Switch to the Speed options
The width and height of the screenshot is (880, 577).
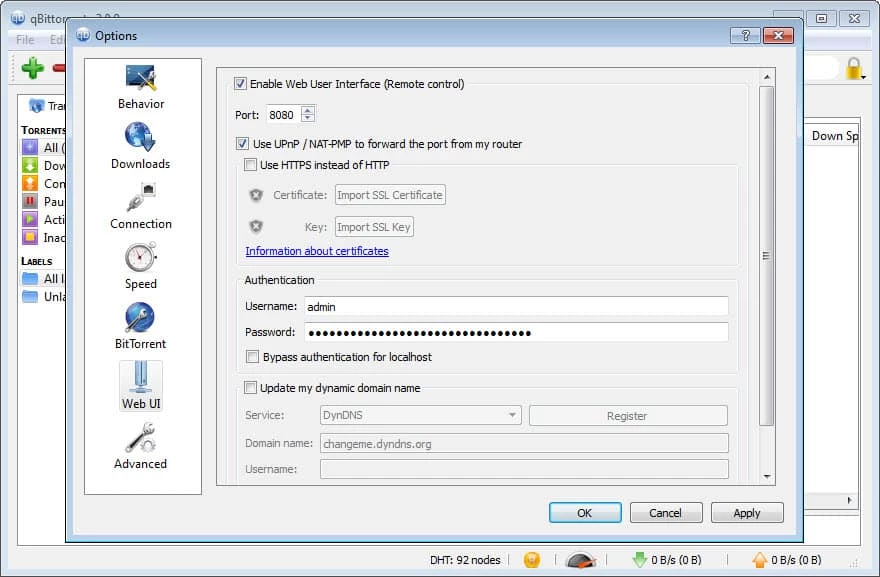point(141,266)
